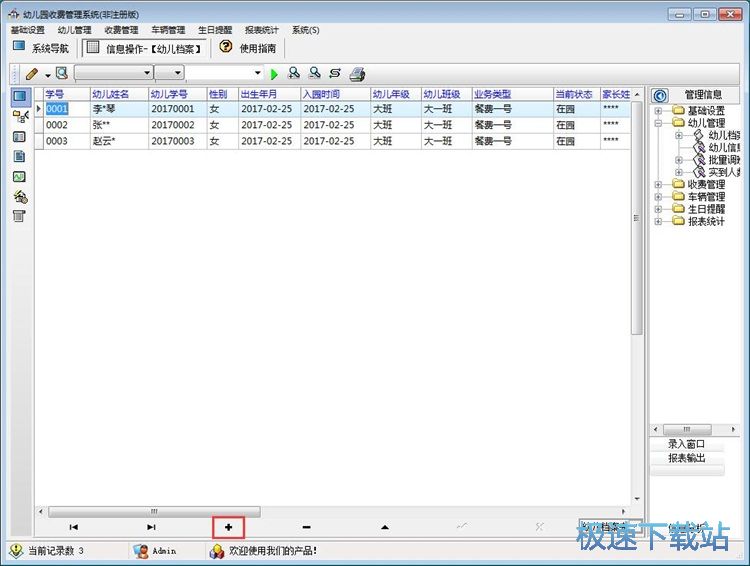Click the 报表输出 button

687,458
